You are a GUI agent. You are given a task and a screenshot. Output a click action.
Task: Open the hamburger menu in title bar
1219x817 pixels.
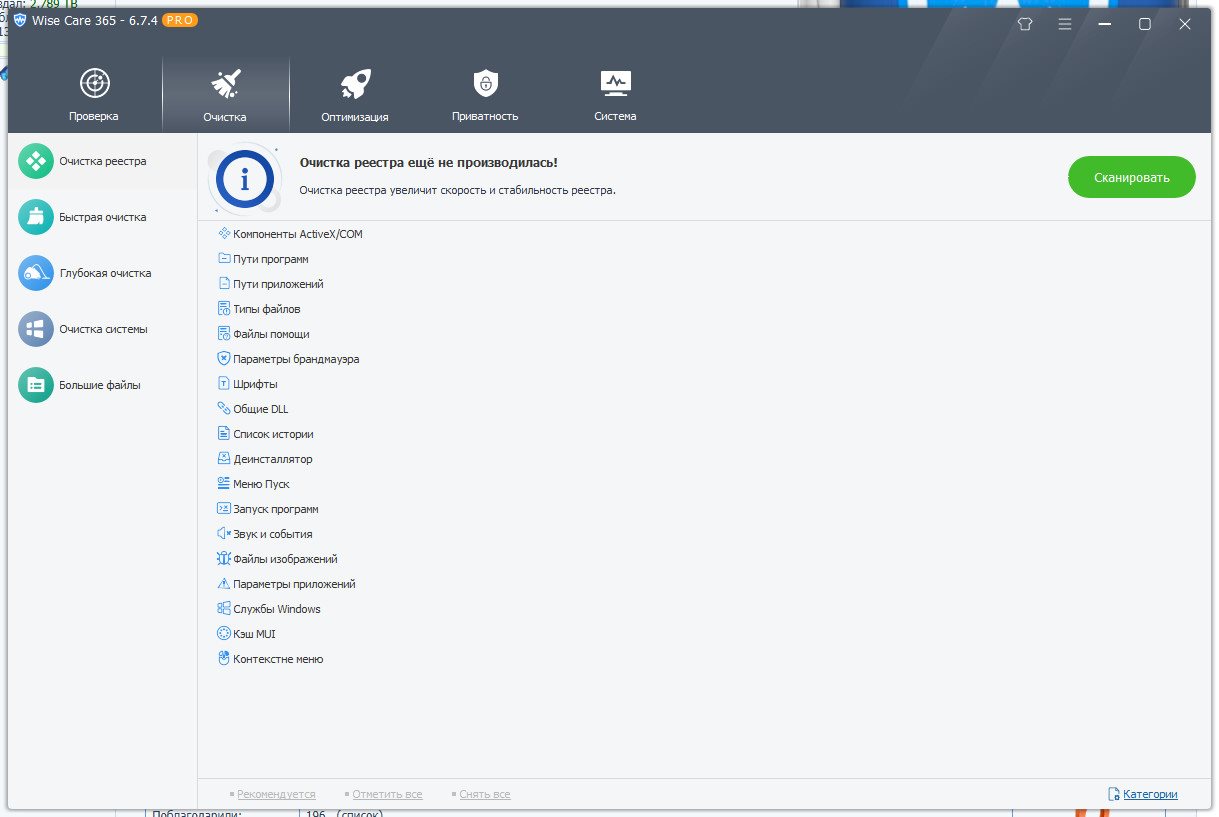[1065, 24]
